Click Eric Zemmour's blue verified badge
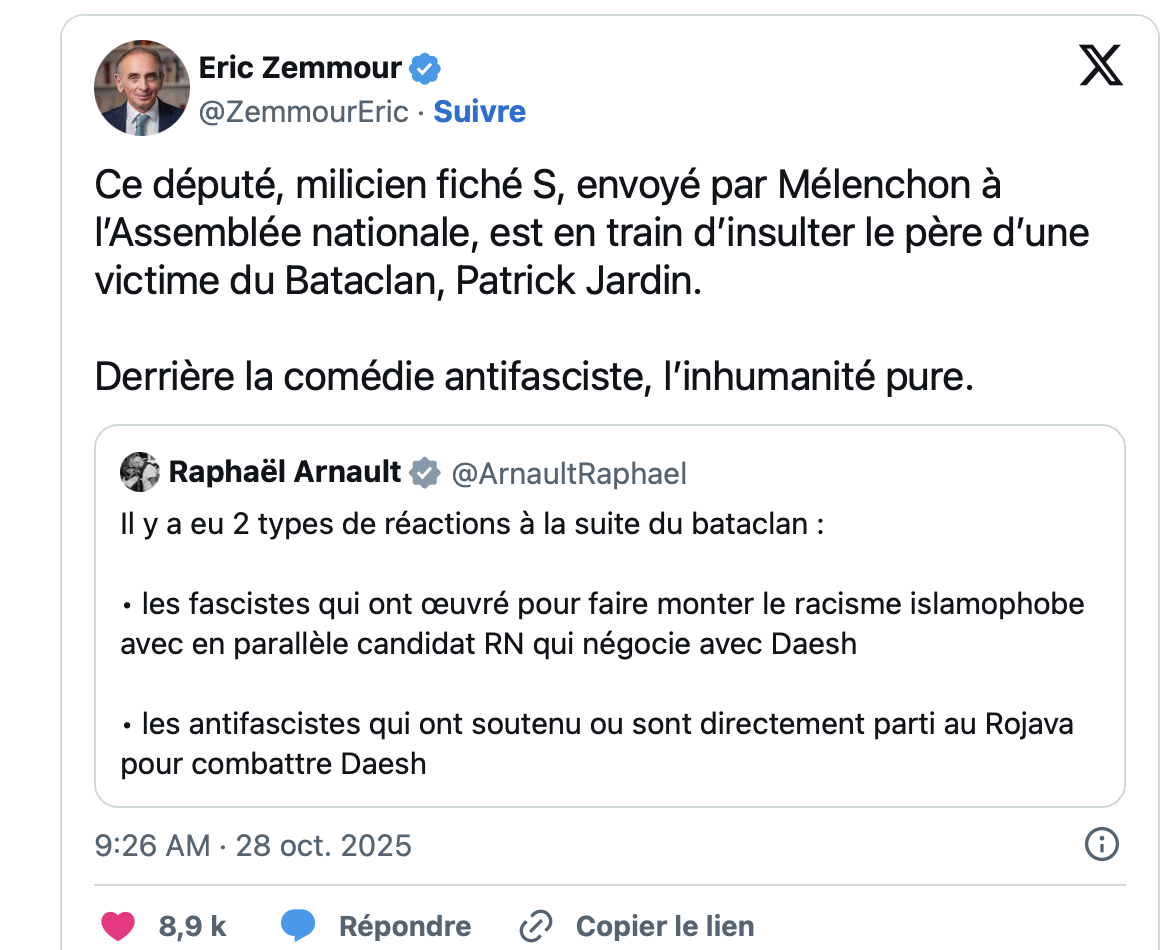The width and height of the screenshot is (1166, 950). (426, 69)
